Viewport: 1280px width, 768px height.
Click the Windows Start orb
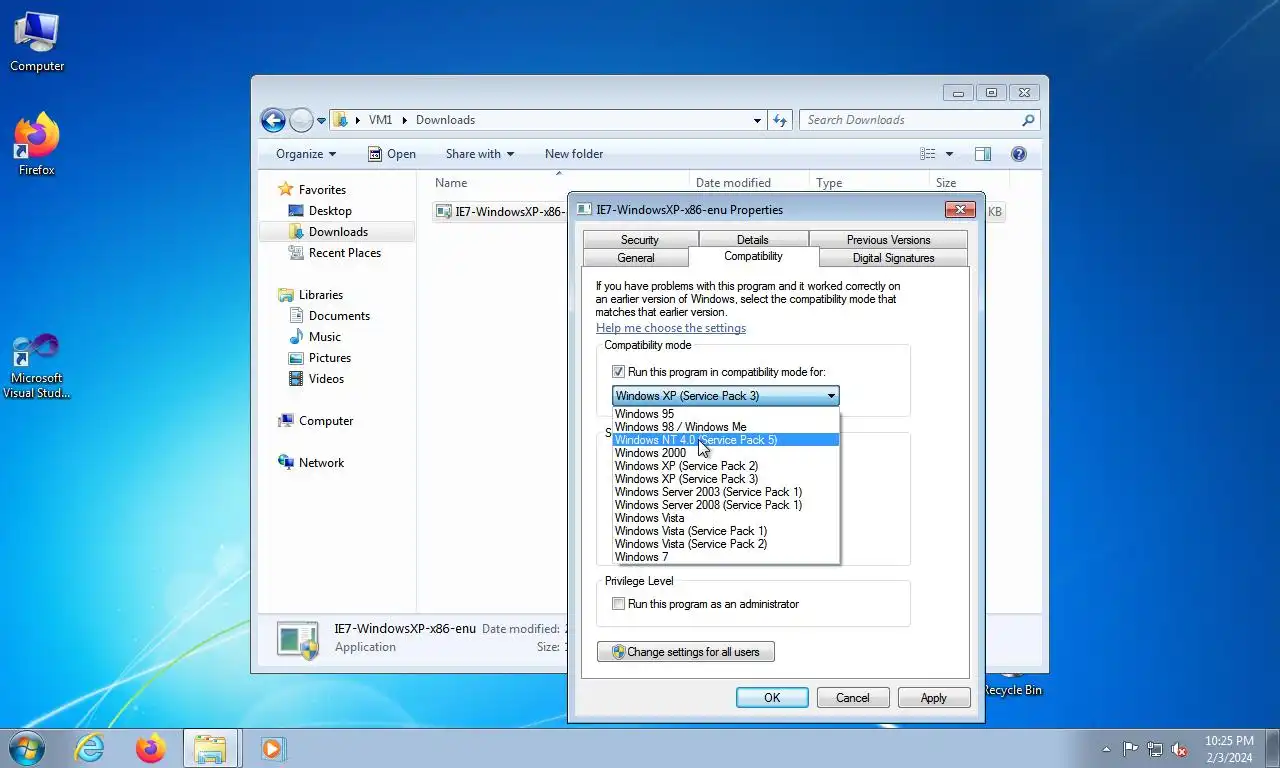pos(26,748)
